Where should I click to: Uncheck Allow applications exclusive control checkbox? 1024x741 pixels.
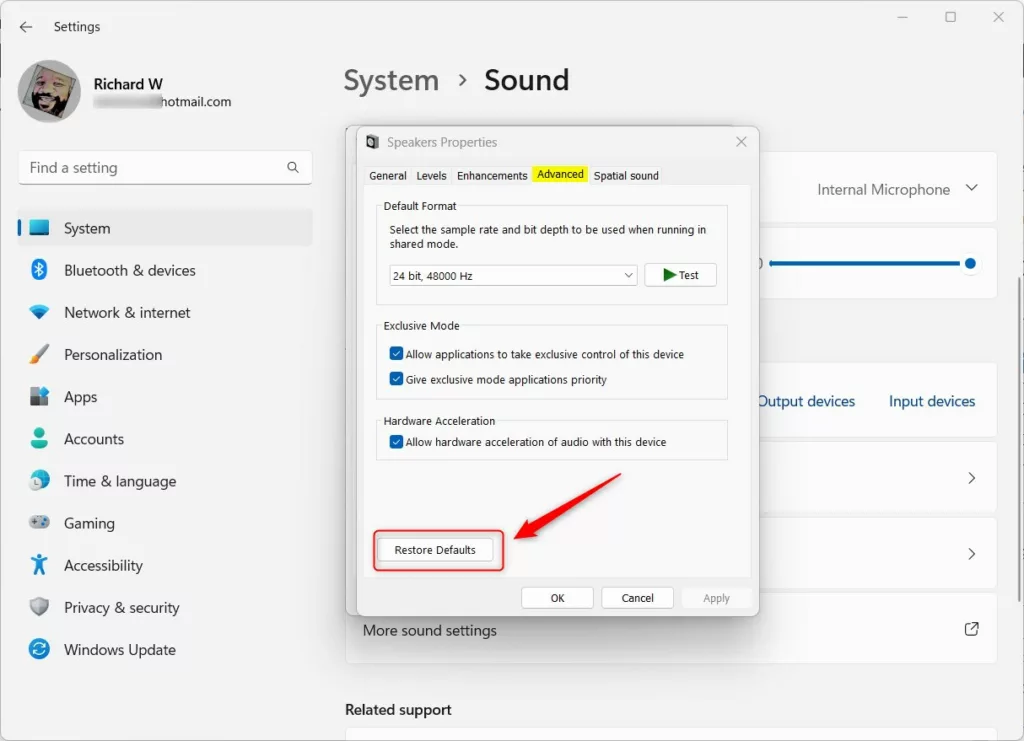(x=396, y=354)
